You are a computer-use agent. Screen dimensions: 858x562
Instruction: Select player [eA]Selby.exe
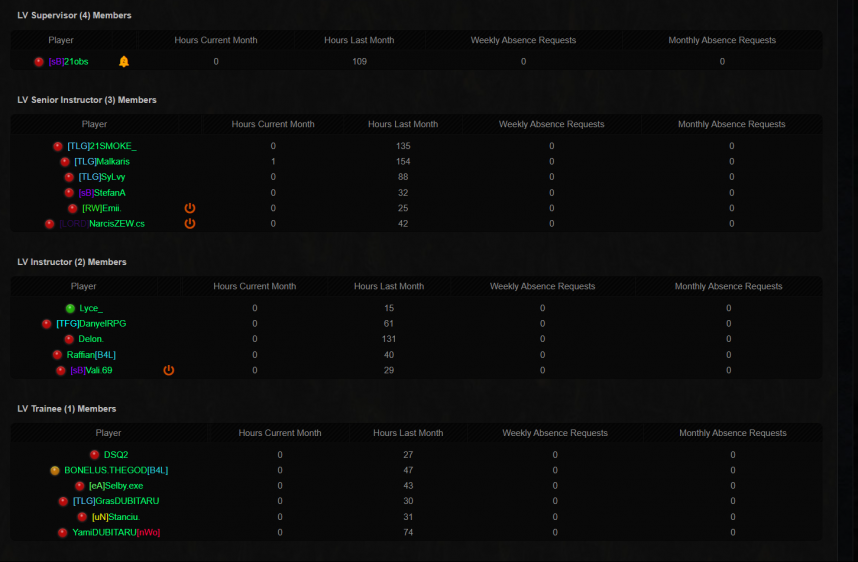[116, 486]
